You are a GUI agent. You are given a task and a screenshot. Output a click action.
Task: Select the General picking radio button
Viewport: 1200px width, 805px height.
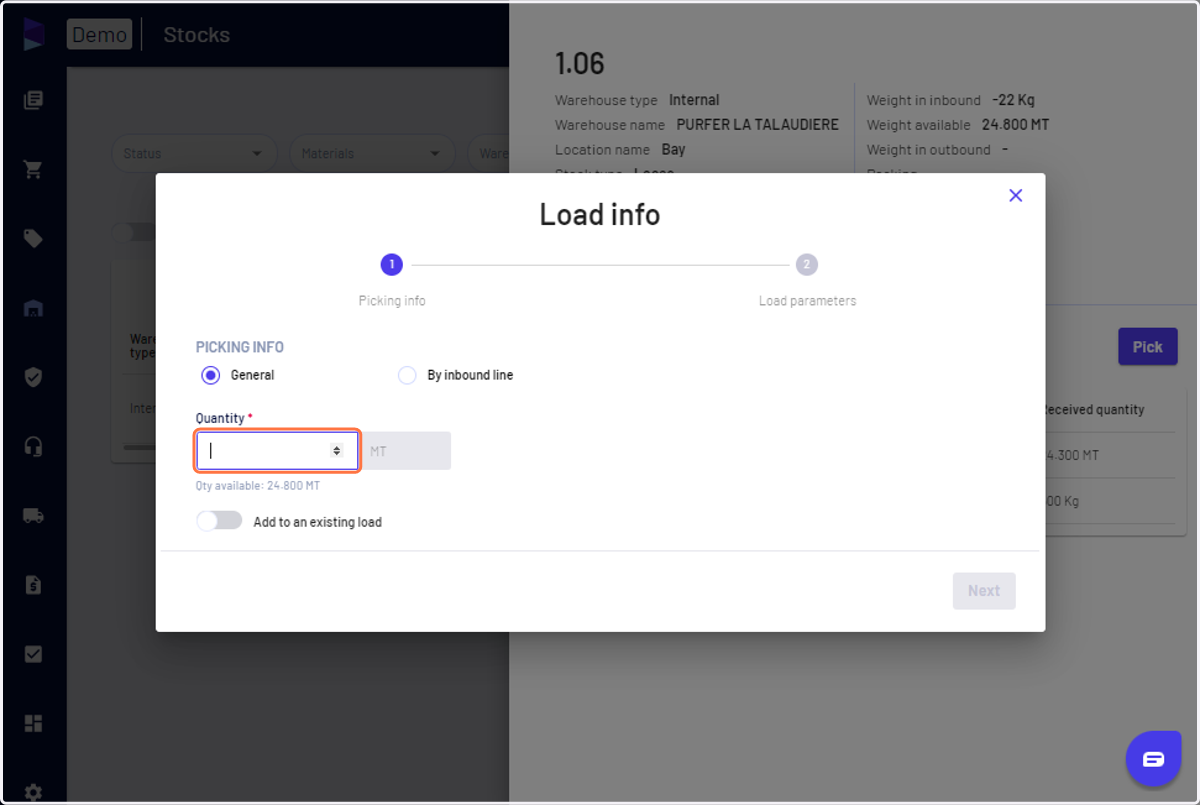(210, 375)
